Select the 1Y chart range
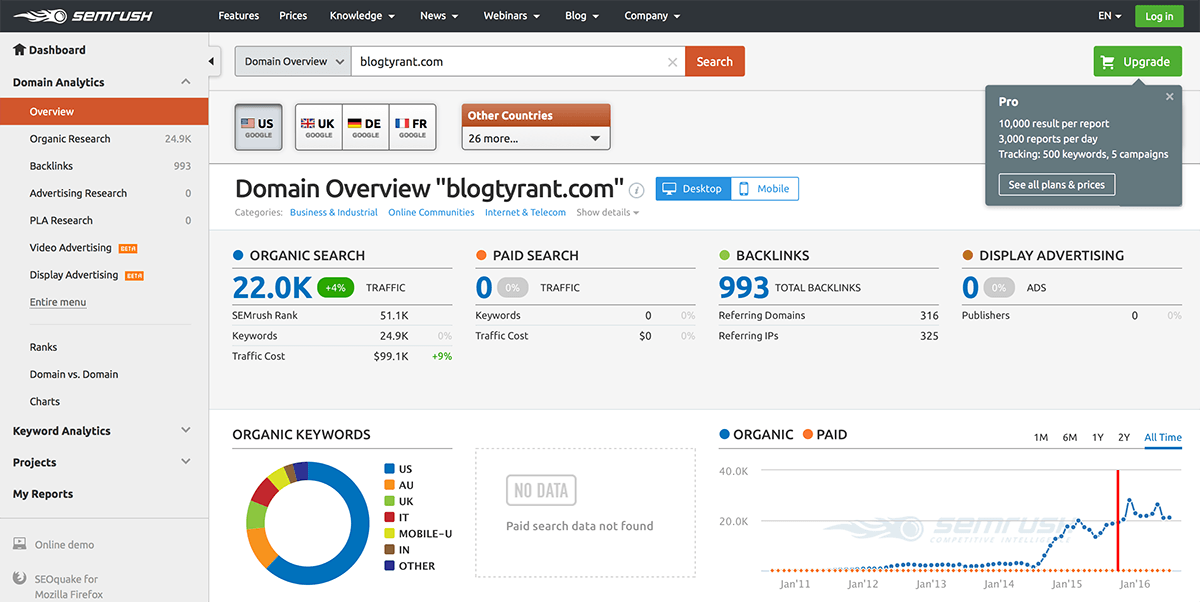The image size is (1200, 602). pyautogui.click(x=1098, y=438)
